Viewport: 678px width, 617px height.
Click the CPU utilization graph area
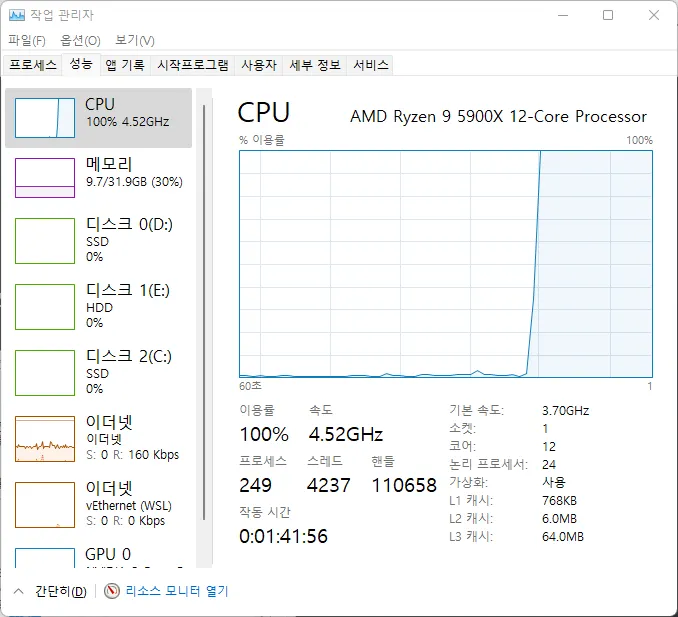[x=445, y=263]
